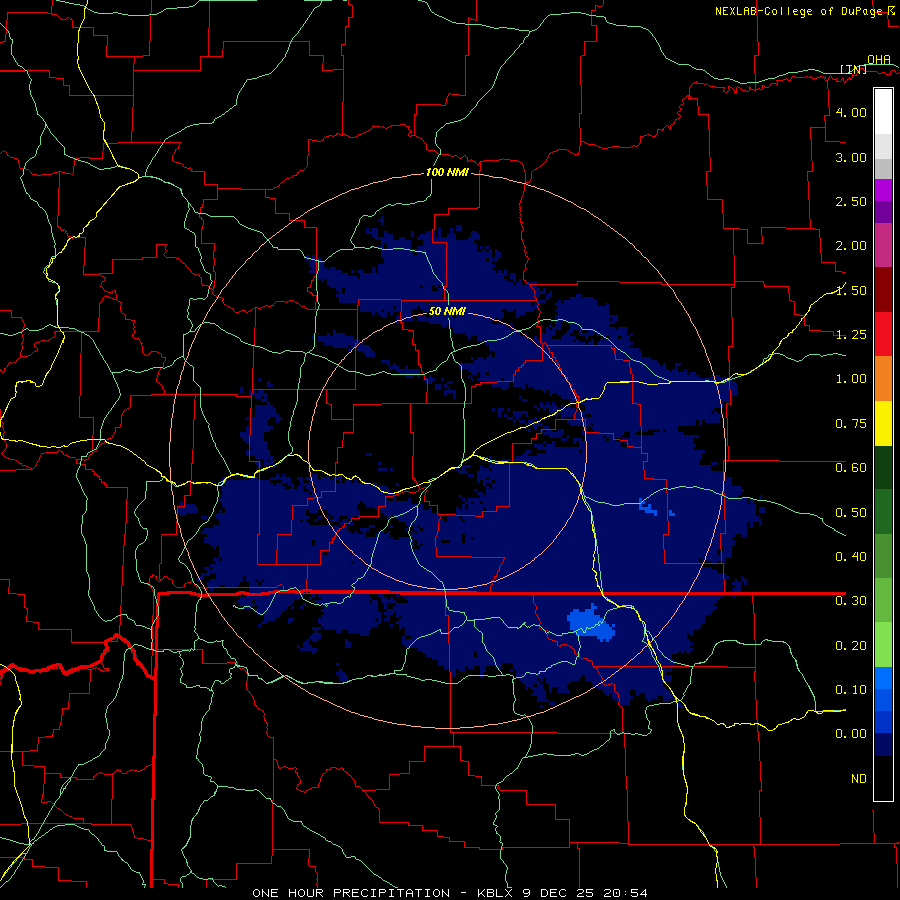The image size is (900, 900).
Task: Pick the white color band in legend
Action: [883, 112]
